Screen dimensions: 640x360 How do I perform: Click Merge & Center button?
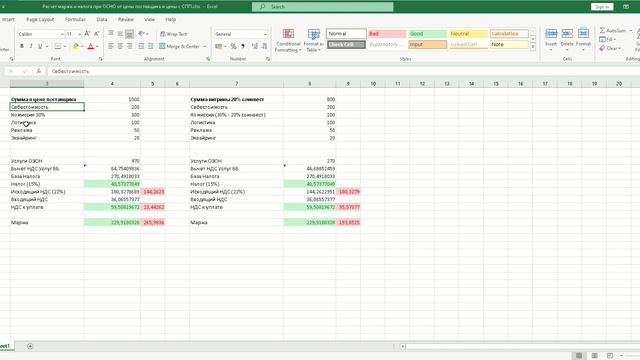180,46
